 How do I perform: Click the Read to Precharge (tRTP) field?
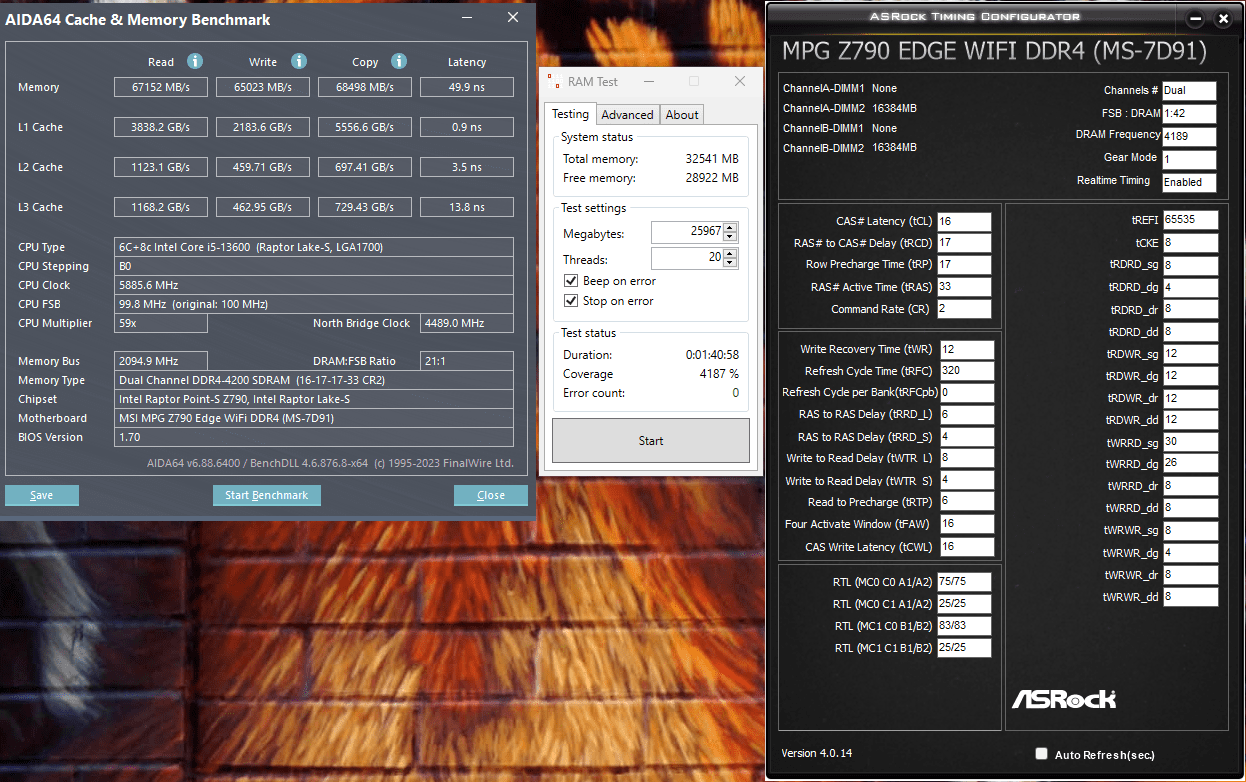[967, 502]
